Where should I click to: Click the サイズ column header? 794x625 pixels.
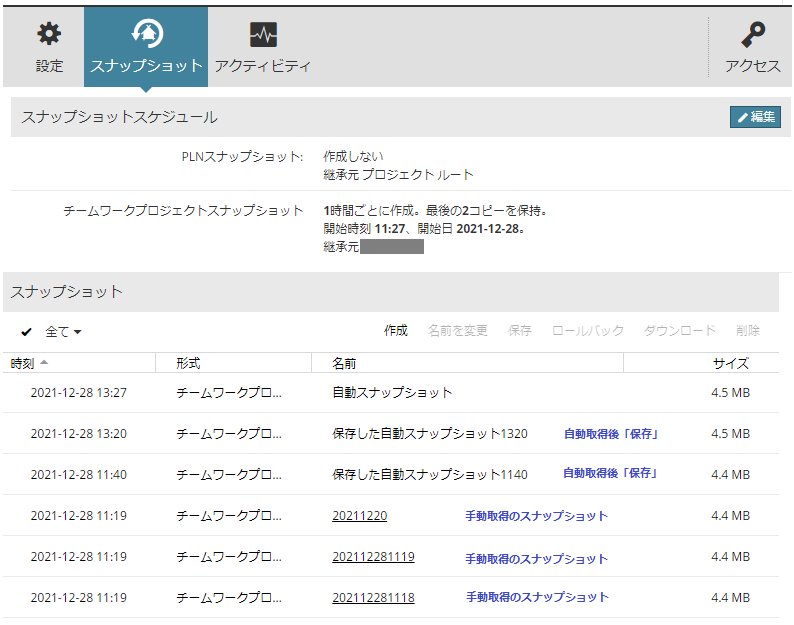click(x=730, y=363)
